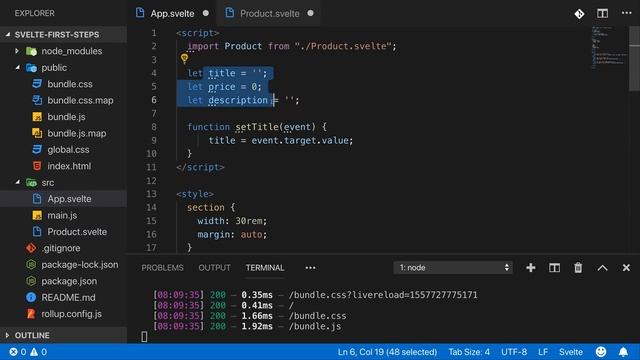Click unsaved dot on Product.svelte tab
The image size is (640, 360).
311,13
